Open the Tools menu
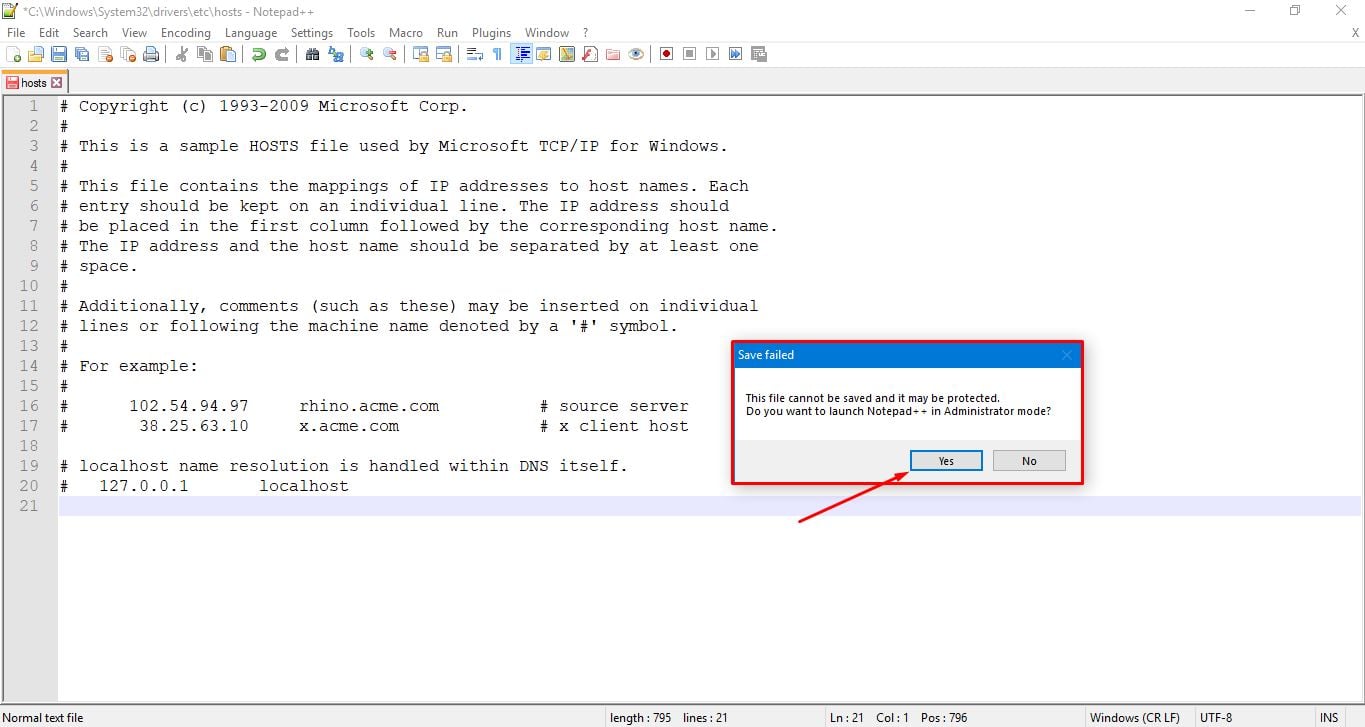Viewport: 1365px width, 727px height. coord(361,33)
